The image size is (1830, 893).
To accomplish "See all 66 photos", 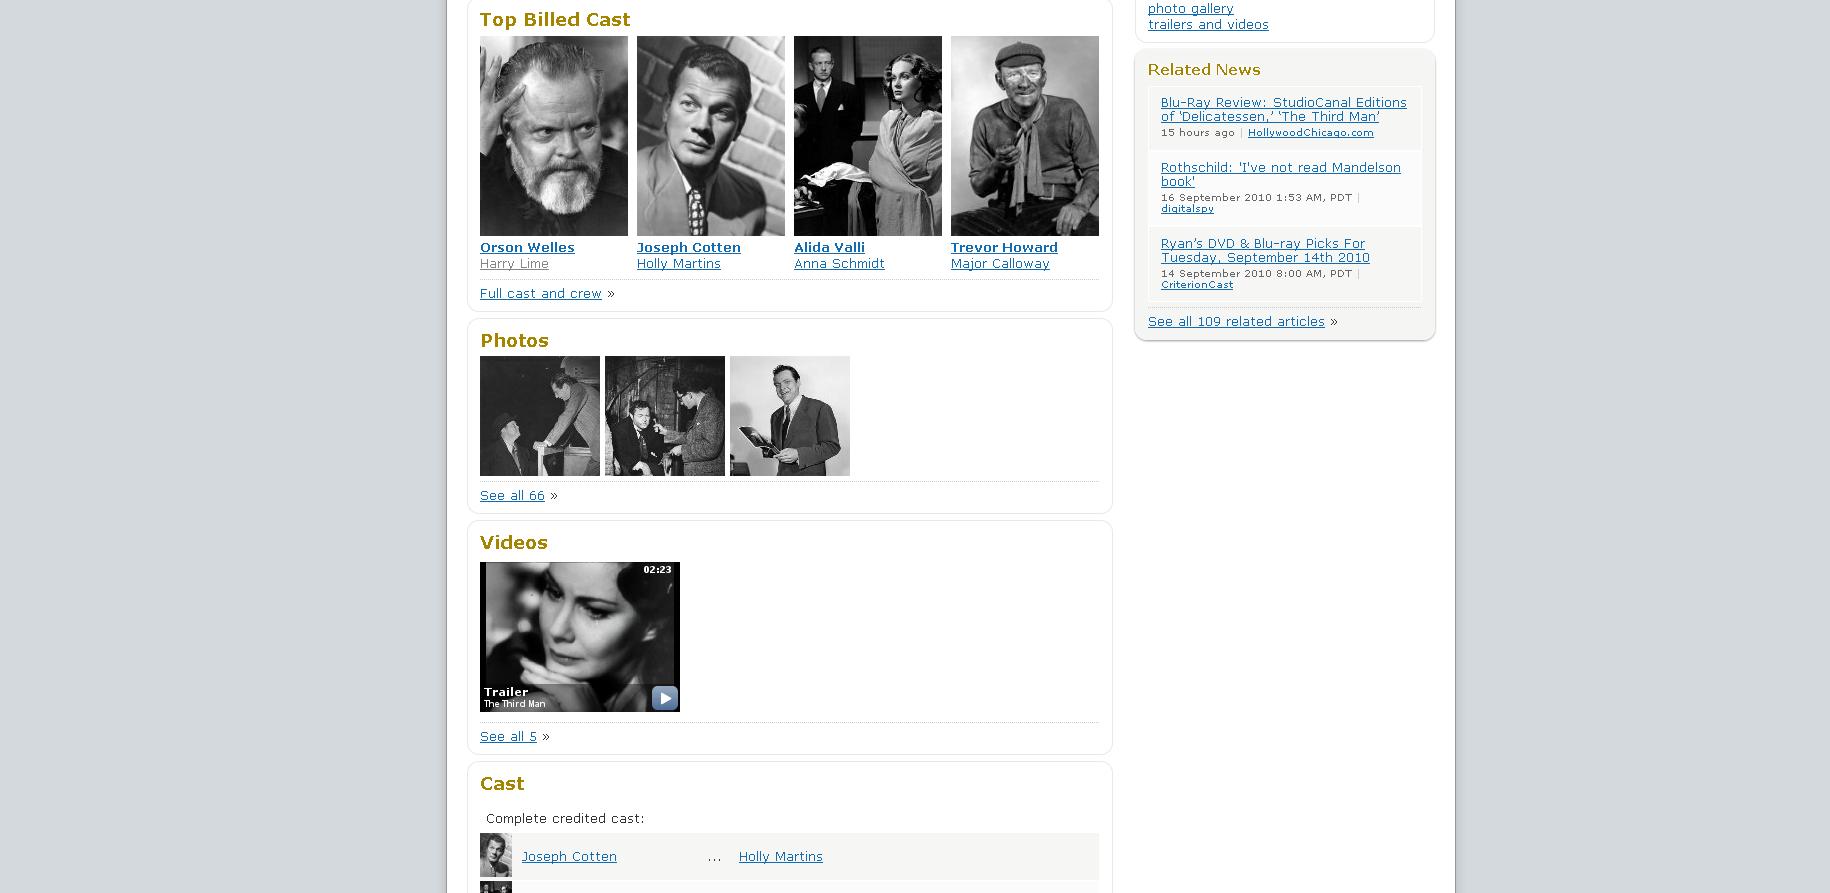I will [x=512, y=495].
